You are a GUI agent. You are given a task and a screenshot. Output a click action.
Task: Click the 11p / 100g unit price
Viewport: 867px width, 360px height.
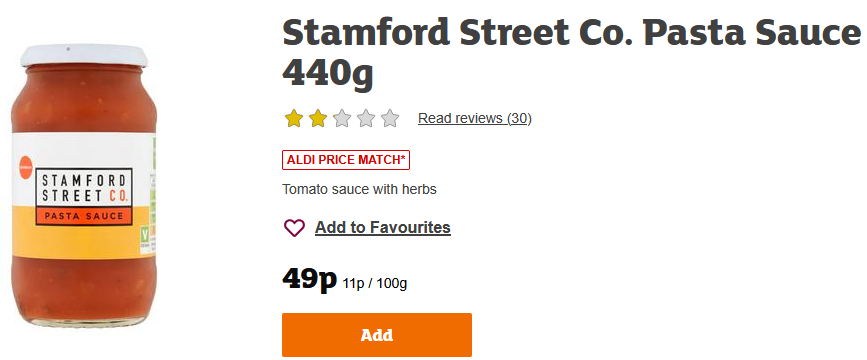[x=375, y=284]
